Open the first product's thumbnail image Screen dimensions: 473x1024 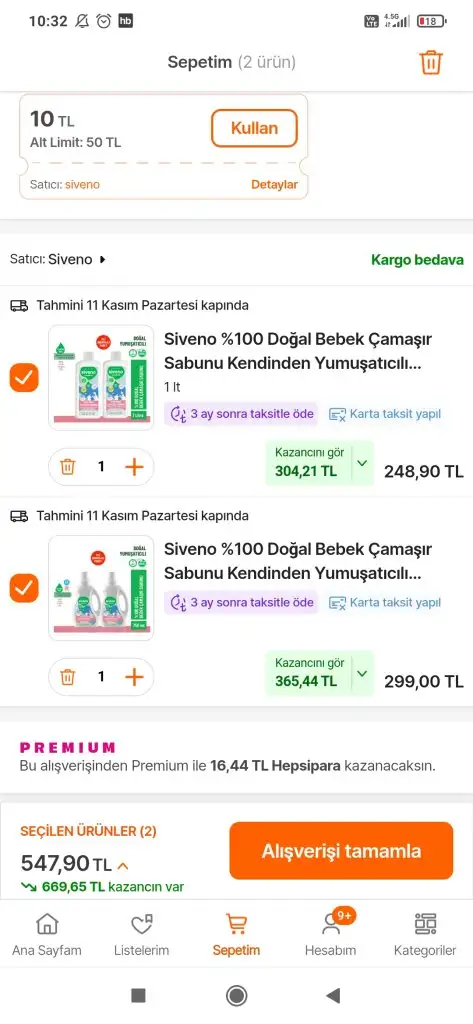point(101,377)
